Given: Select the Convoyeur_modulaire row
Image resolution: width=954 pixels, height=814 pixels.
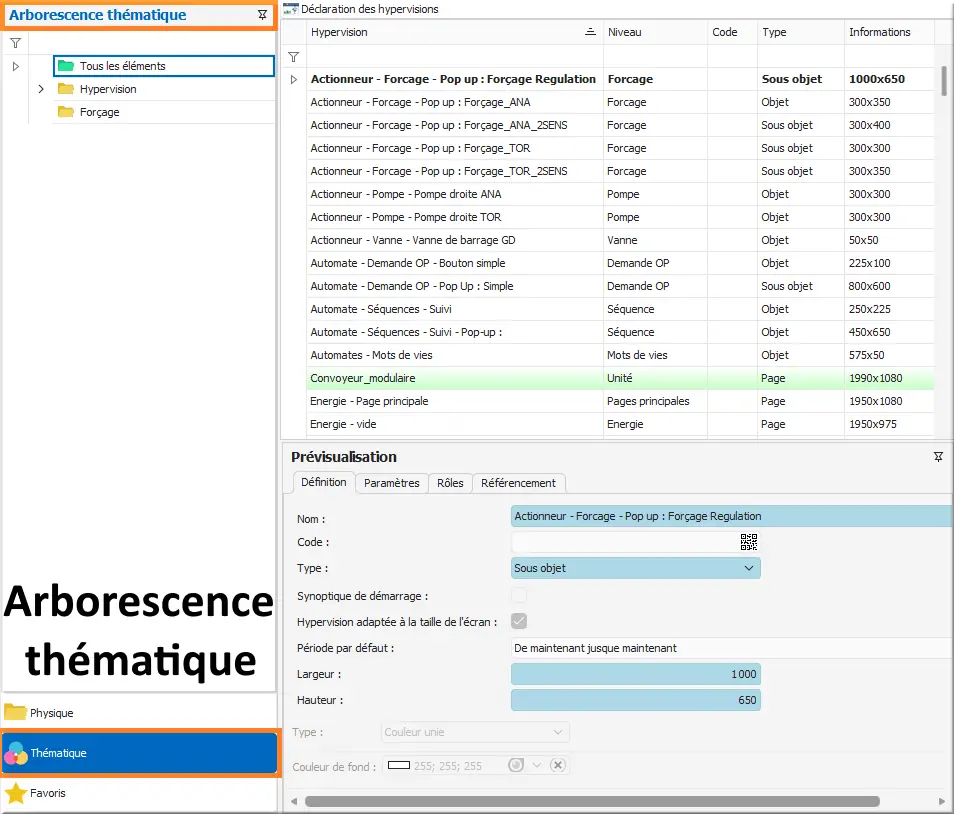Looking at the screenshot, I should [x=621, y=378].
